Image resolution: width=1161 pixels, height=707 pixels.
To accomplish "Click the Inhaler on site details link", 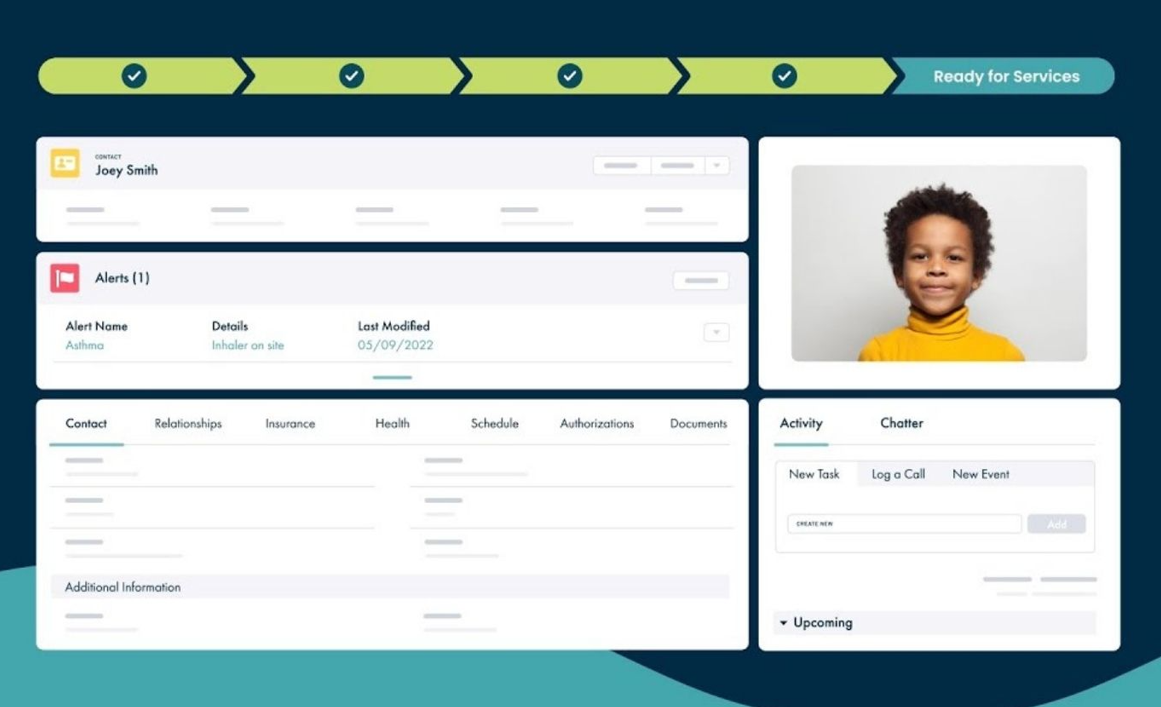I will pyautogui.click(x=247, y=345).
